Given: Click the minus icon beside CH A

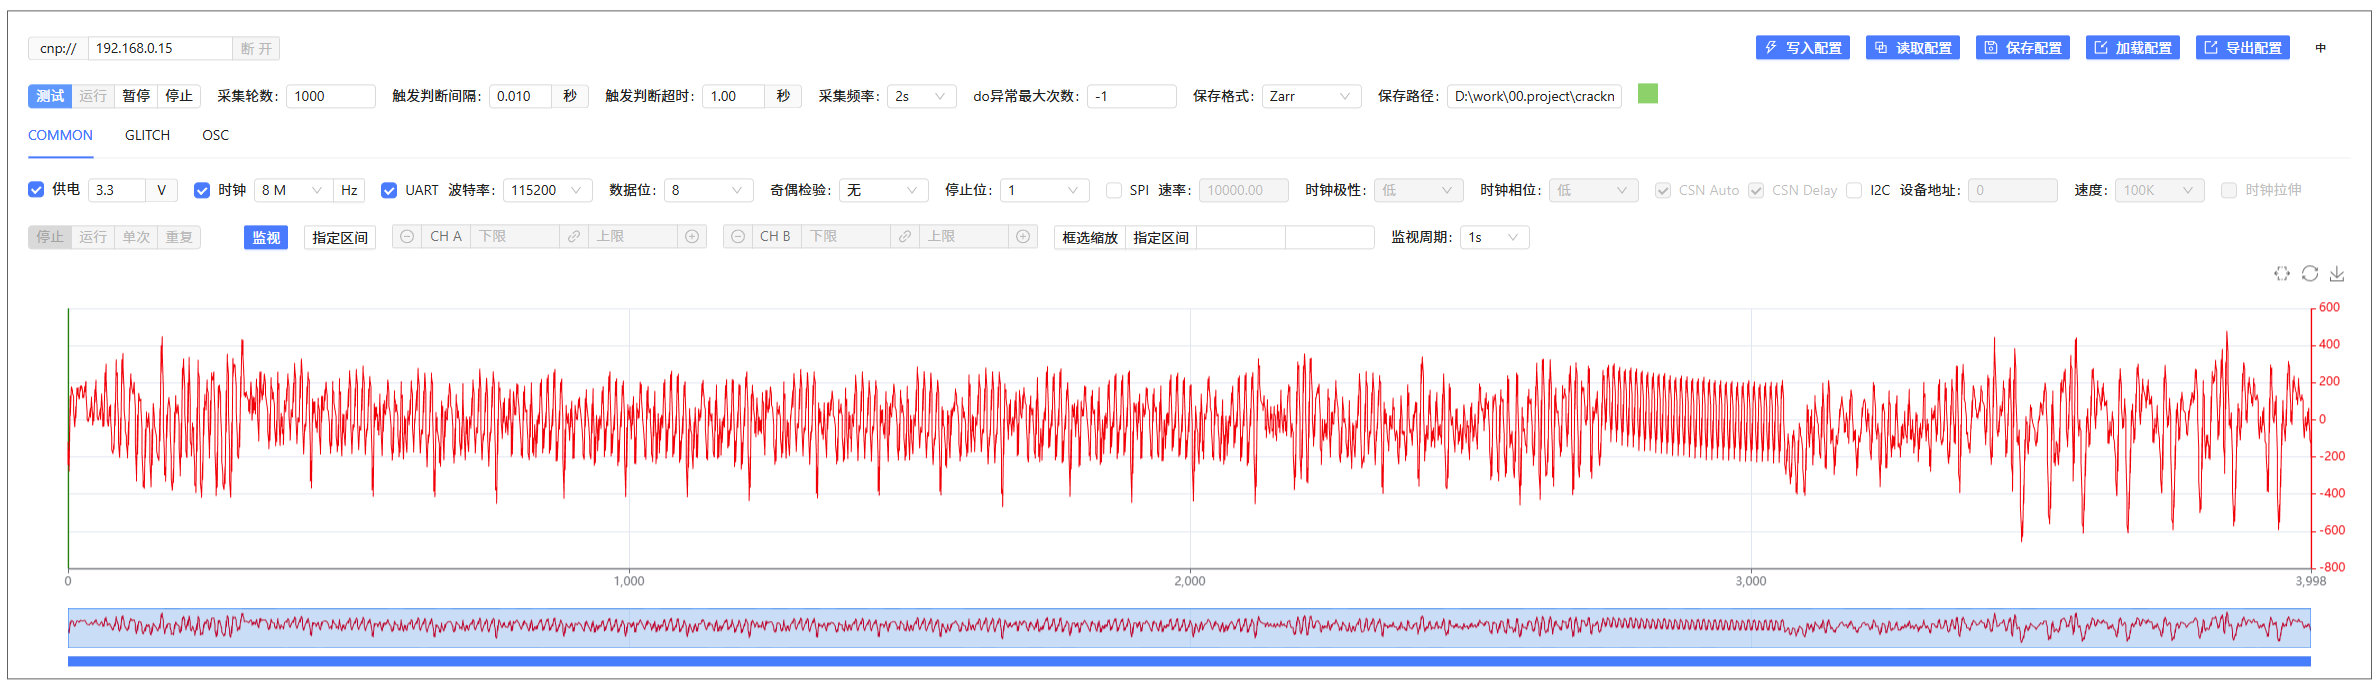Looking at the screenshot, I should (x=407, y=237).
